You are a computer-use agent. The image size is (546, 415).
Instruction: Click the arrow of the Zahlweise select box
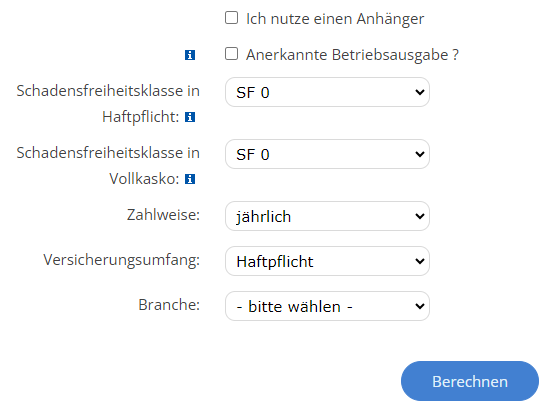tap(420, 217)
